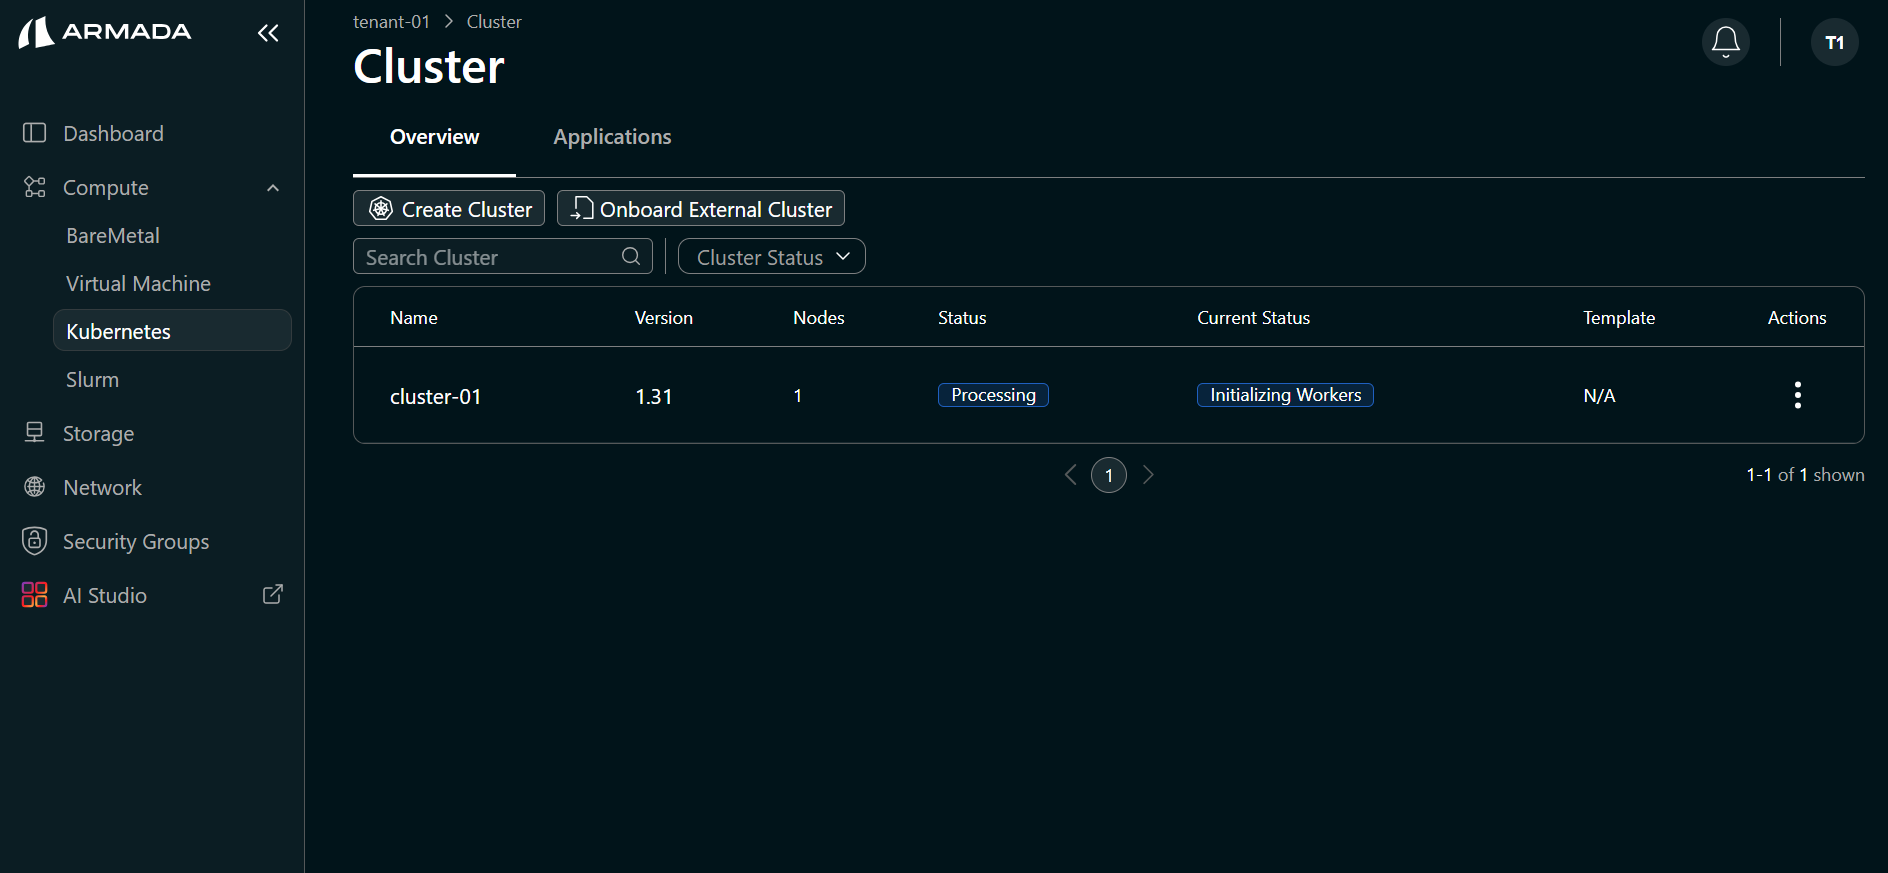Go to previous page arrow
Viewport: 1888px width, 873px height.
[1071, 475]
